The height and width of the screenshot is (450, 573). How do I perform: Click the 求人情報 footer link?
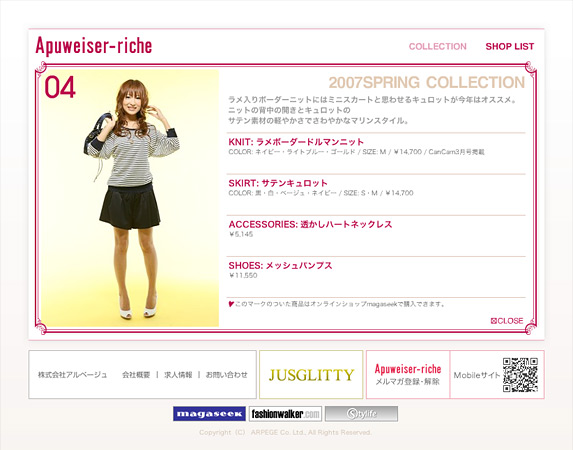pyautogui.click(x=178, y=375)
